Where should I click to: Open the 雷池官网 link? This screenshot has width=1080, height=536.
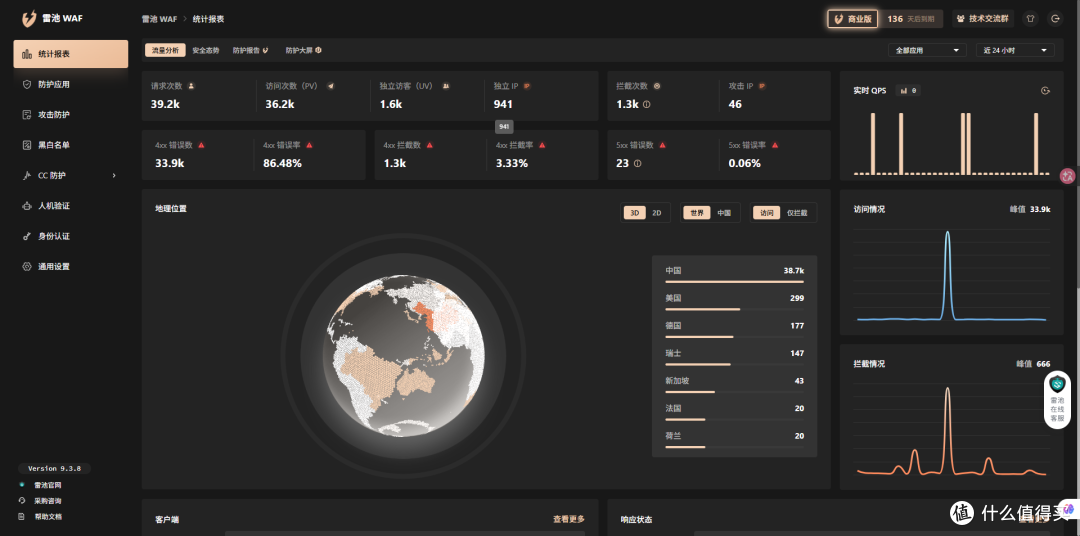coord(48,485)
